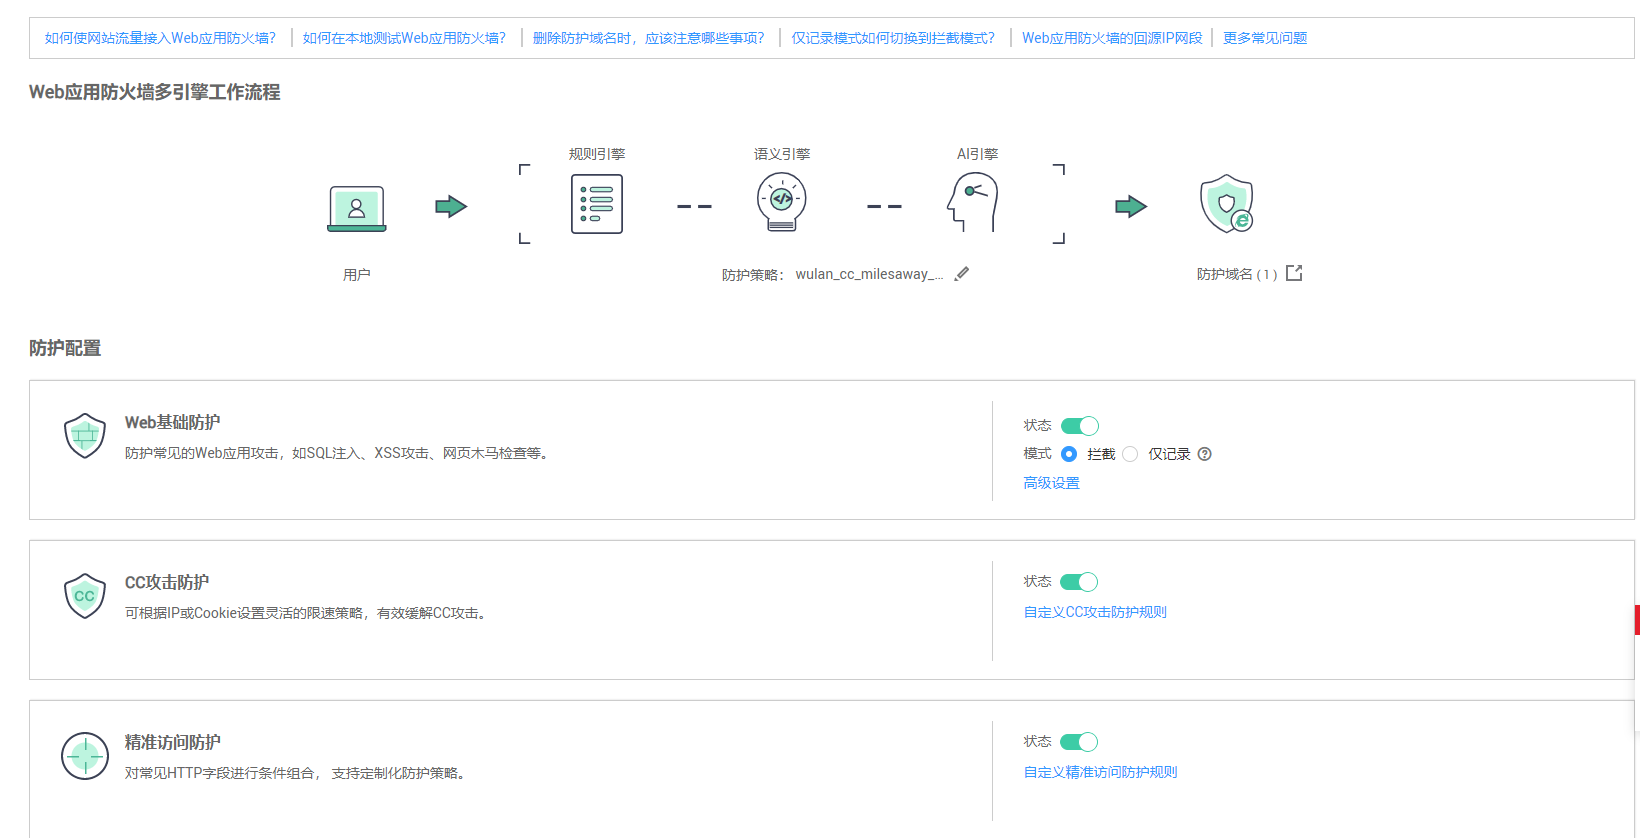Viewport: 1640px width, 838px height.
Task: Click the 模式 label in Web基础防护
Action: [x=1037, y=454]
